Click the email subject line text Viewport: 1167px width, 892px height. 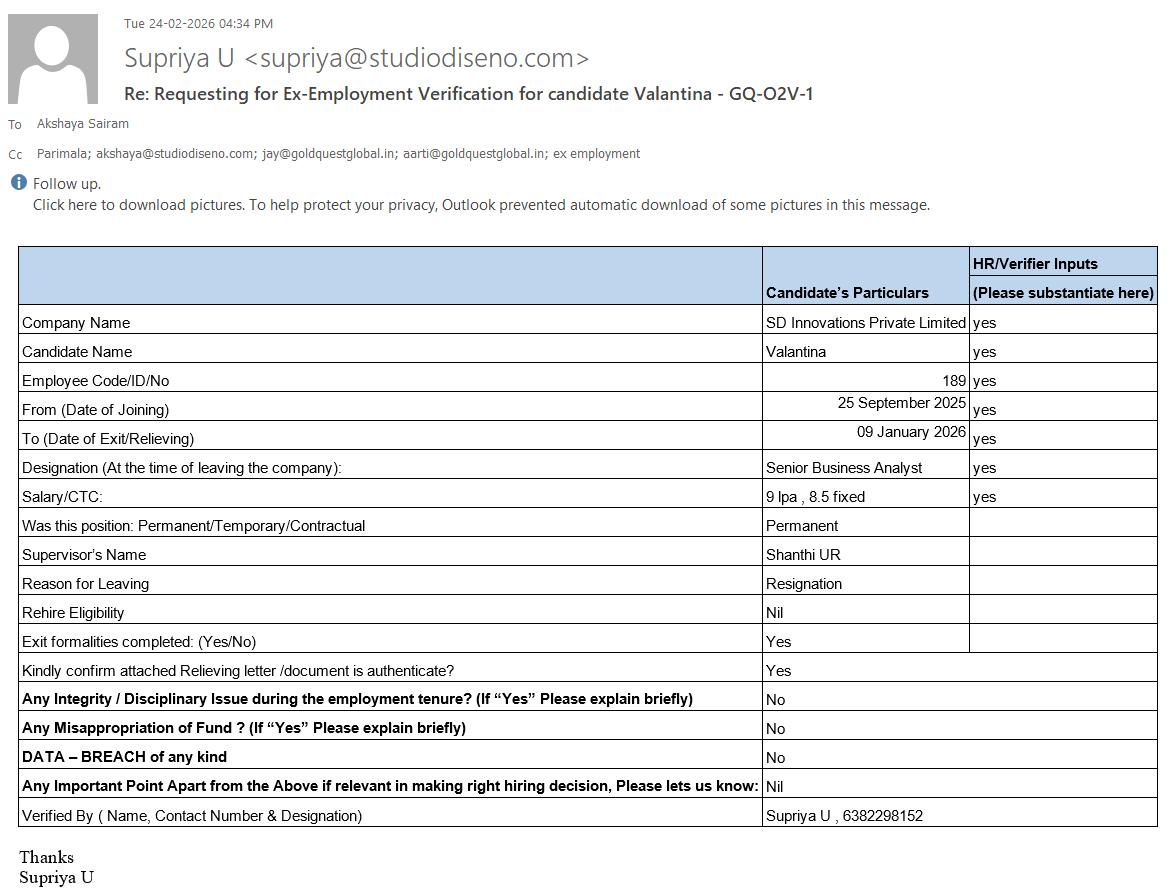click(x=468, y=94)
